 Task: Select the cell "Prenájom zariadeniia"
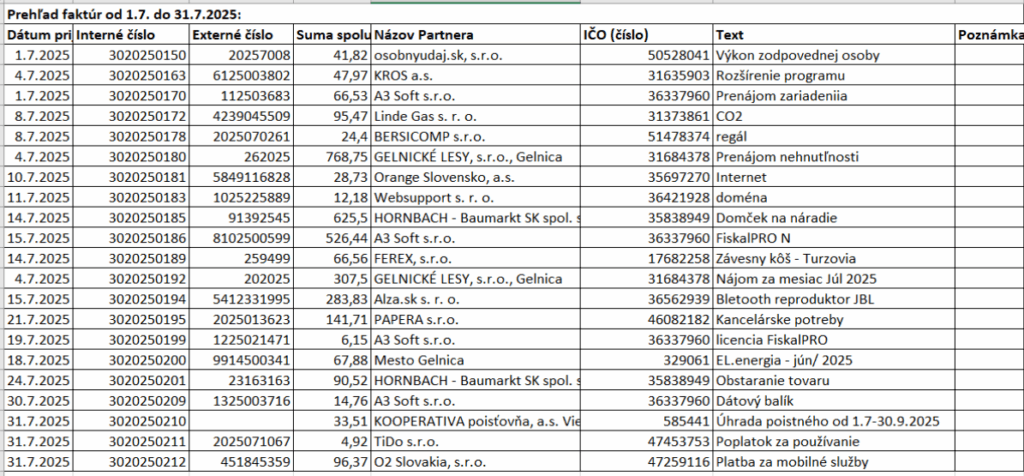click(x=834, y=96)
